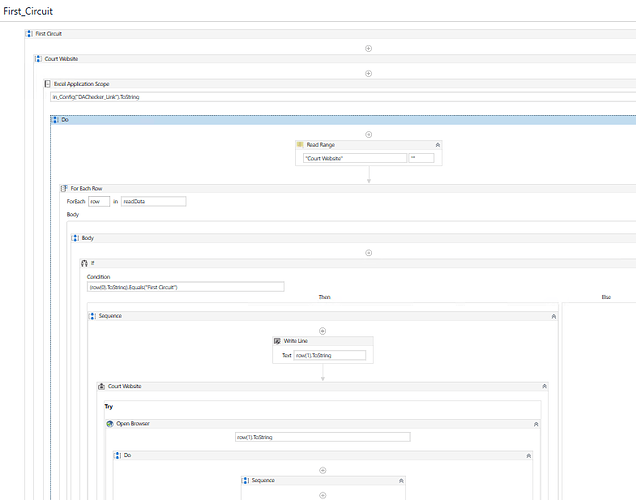Click the Write Line activity icon

coord(277,341)
